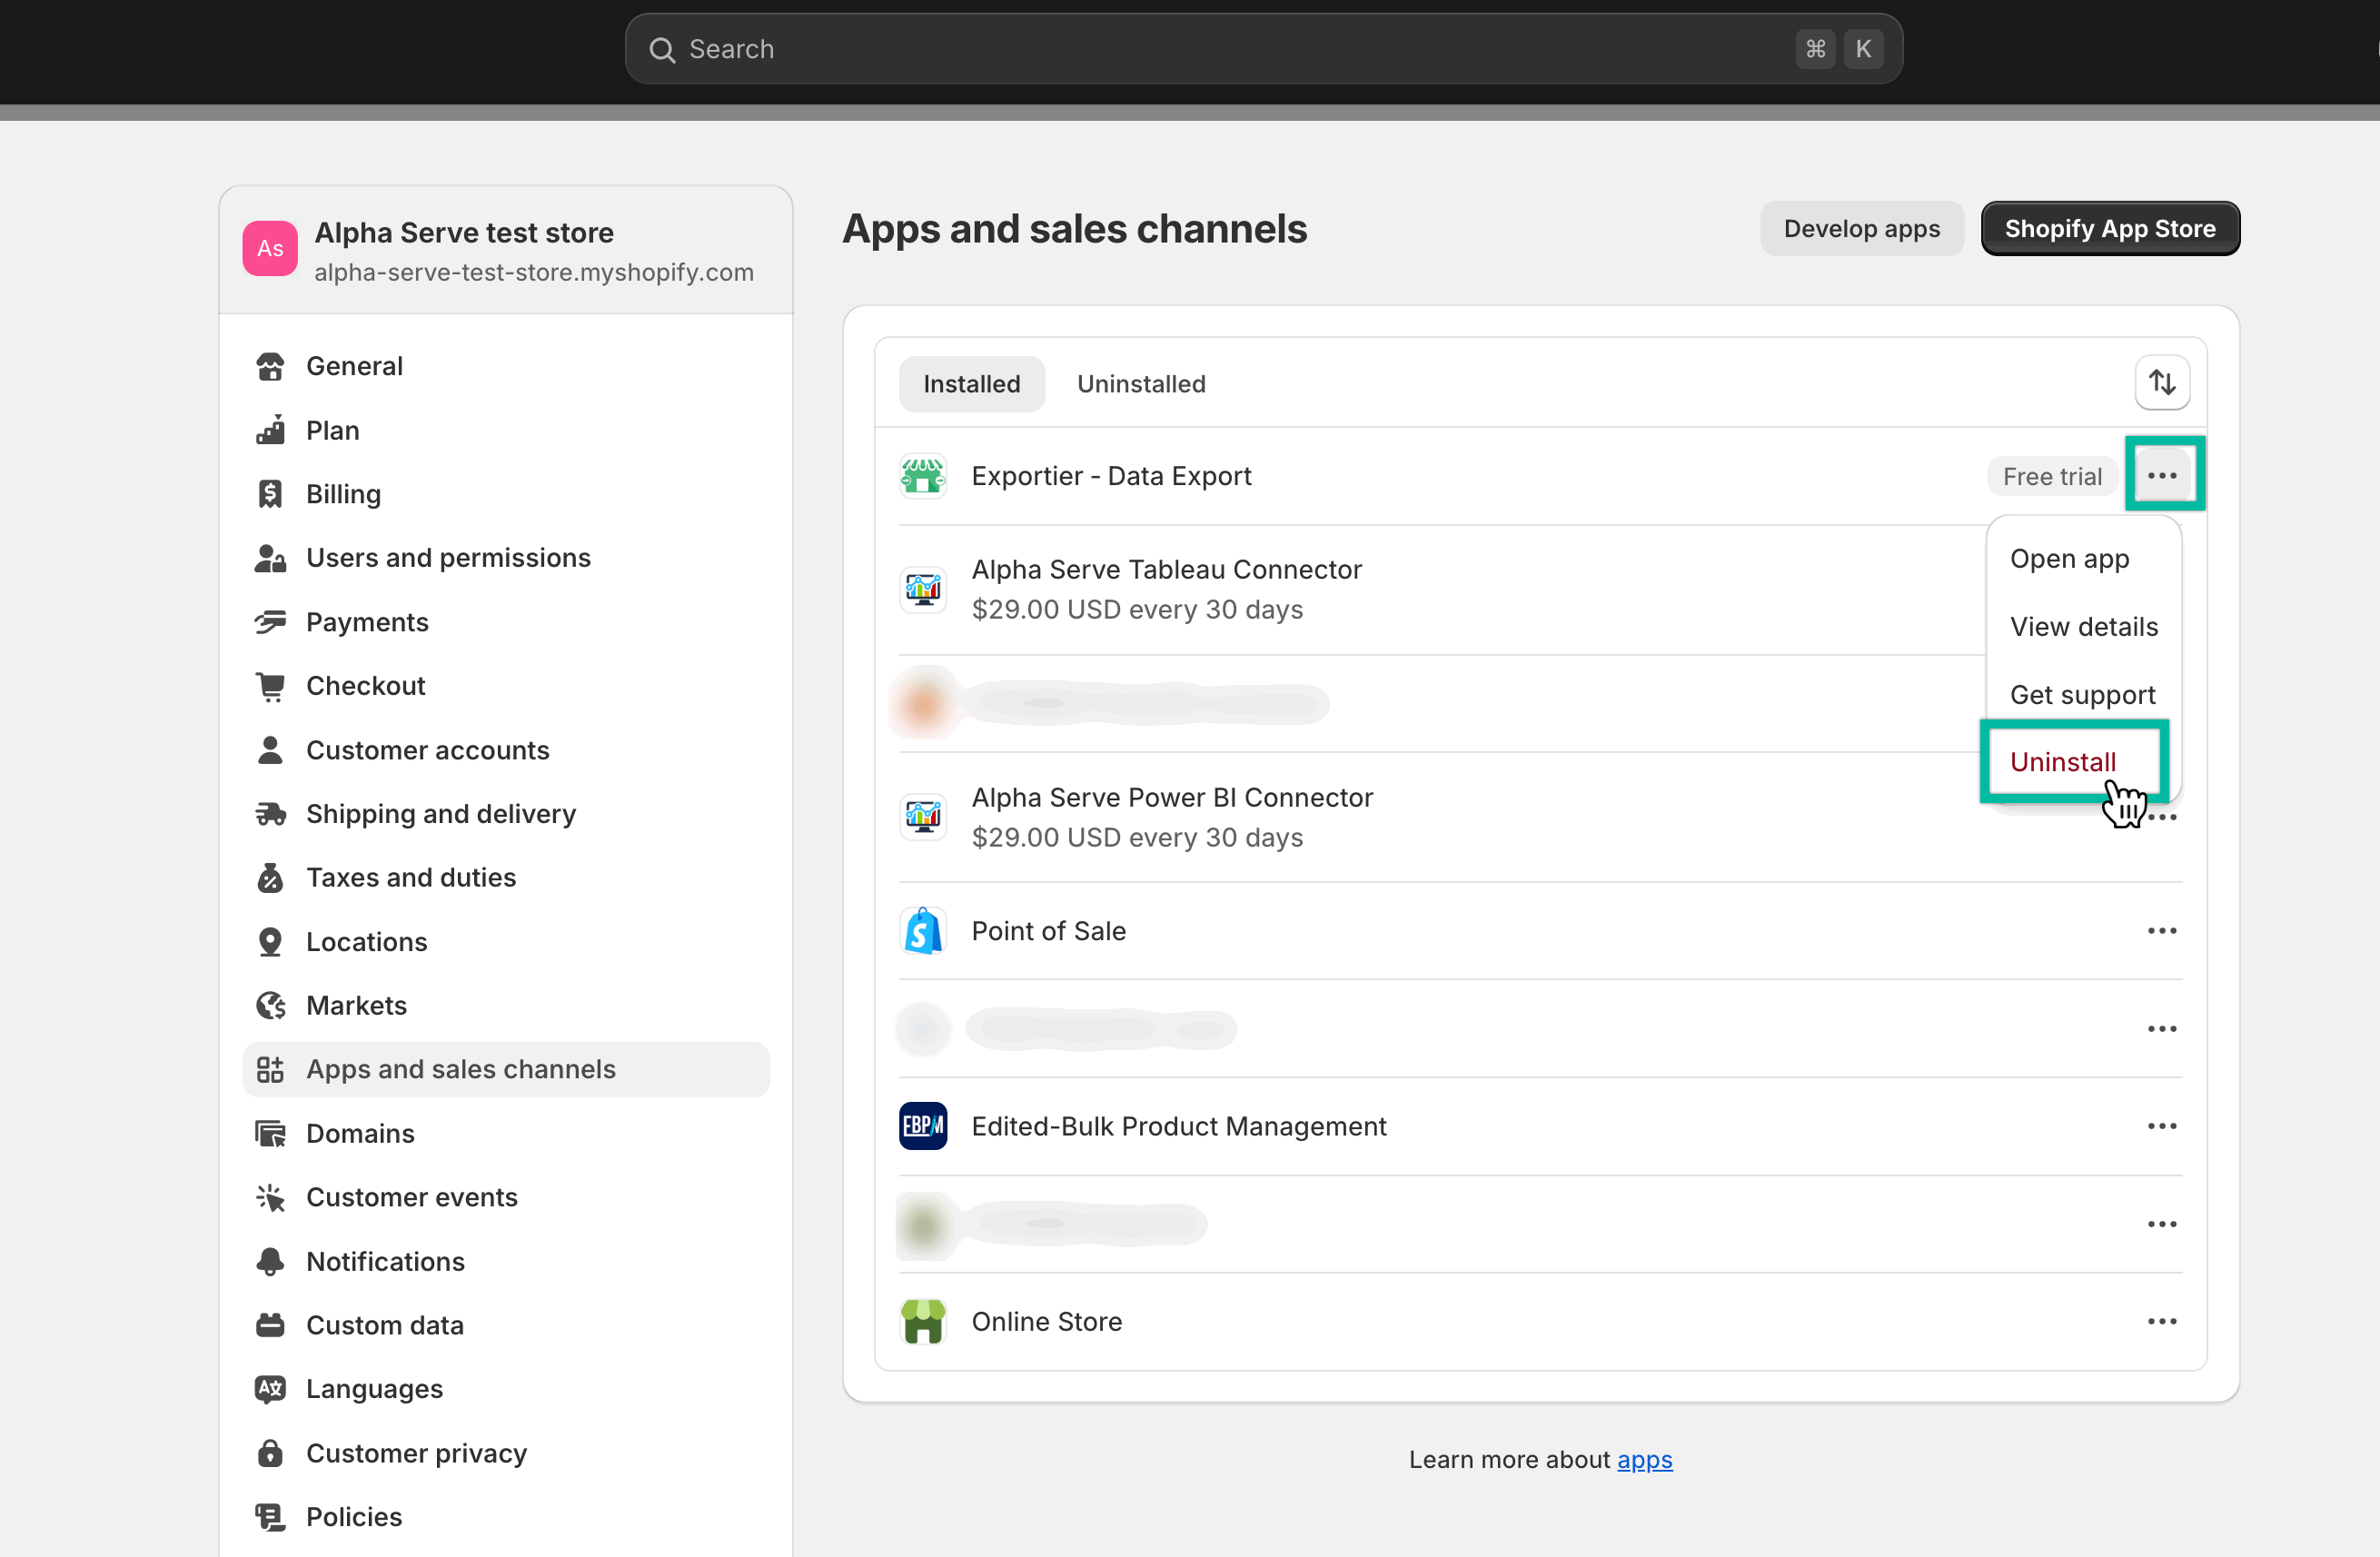Click the Customer accounts person icon

tap(270, 750)
